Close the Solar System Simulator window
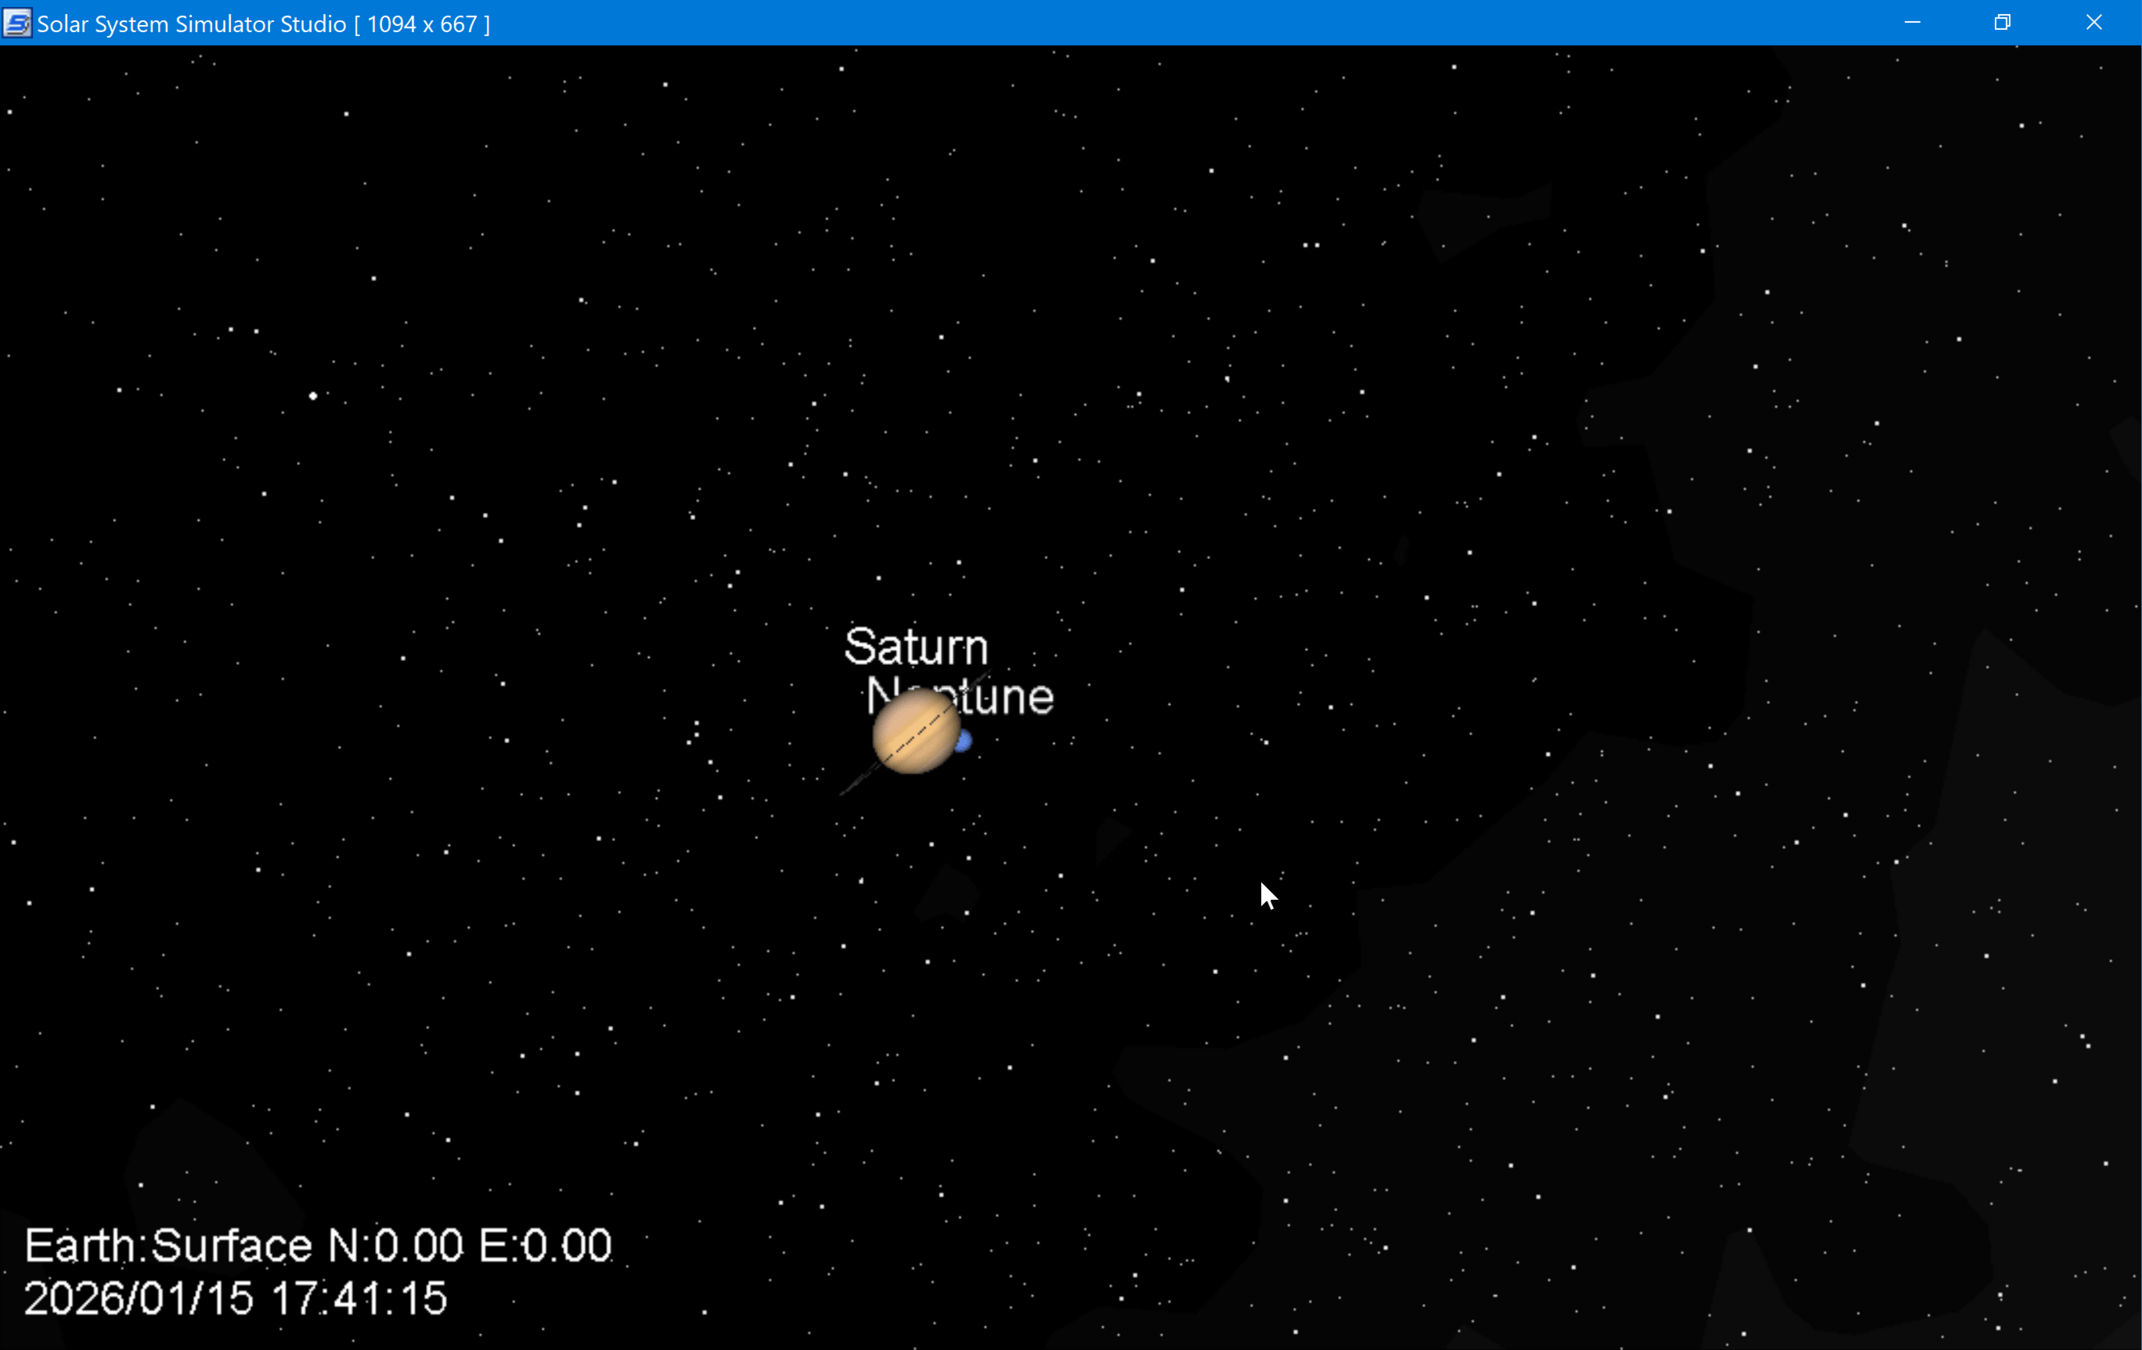The height and width of the screenshot is (1350, 2142). click(2093, 23)
